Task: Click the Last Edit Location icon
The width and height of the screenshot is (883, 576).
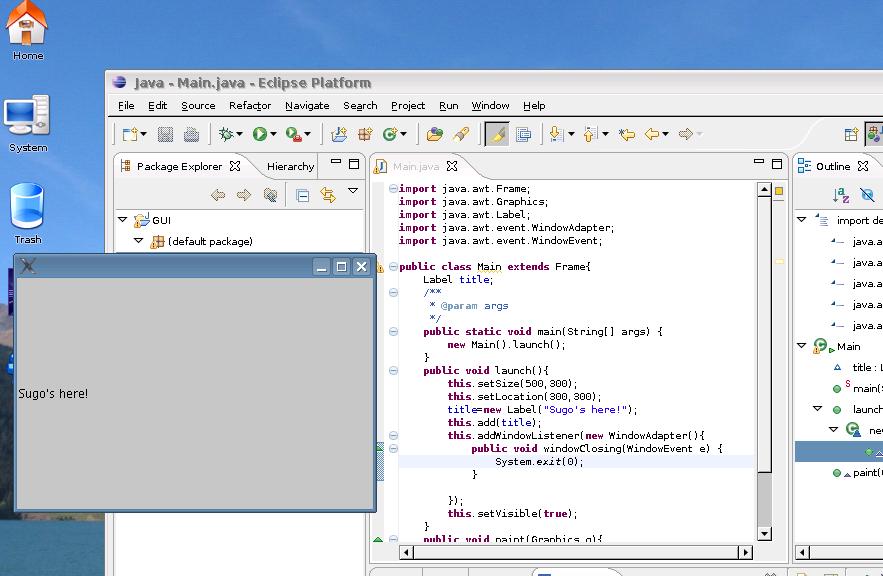Action: [x=627, y=134]
